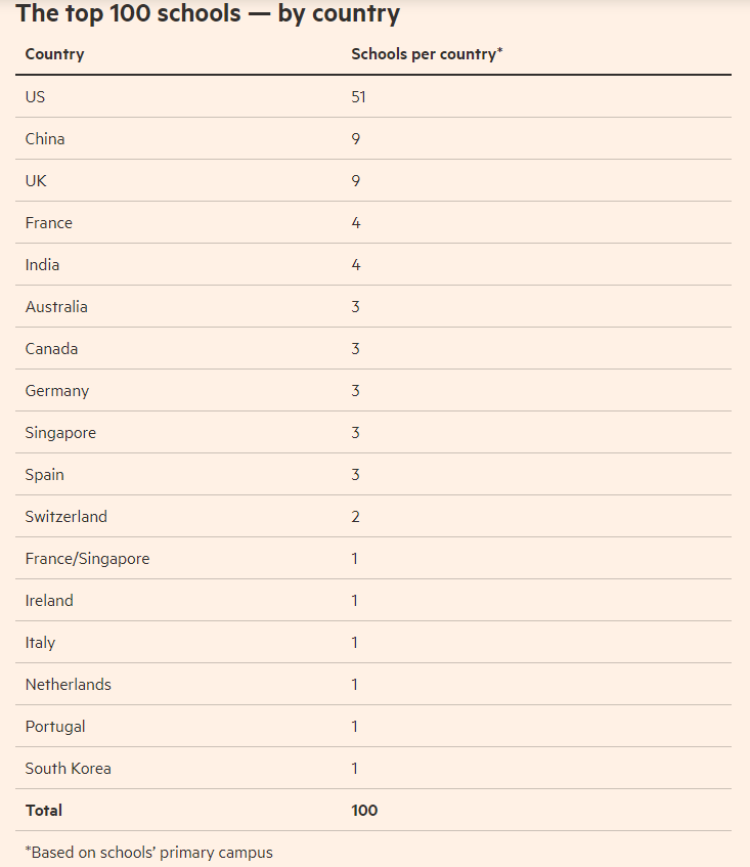Select the South Korea country cell
Viewport: 750px width, 867px height.
(x=69, y=769)
